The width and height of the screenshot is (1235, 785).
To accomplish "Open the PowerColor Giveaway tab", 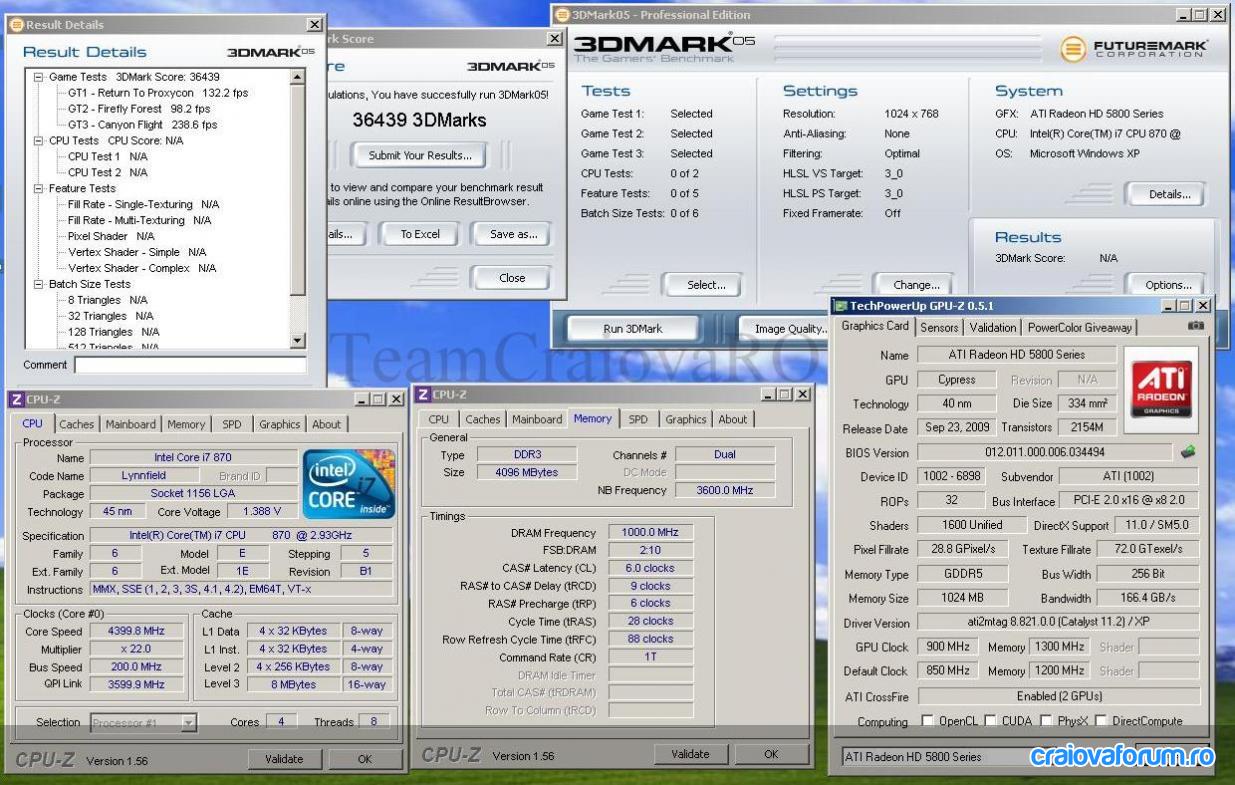I will click(1080, 327).
